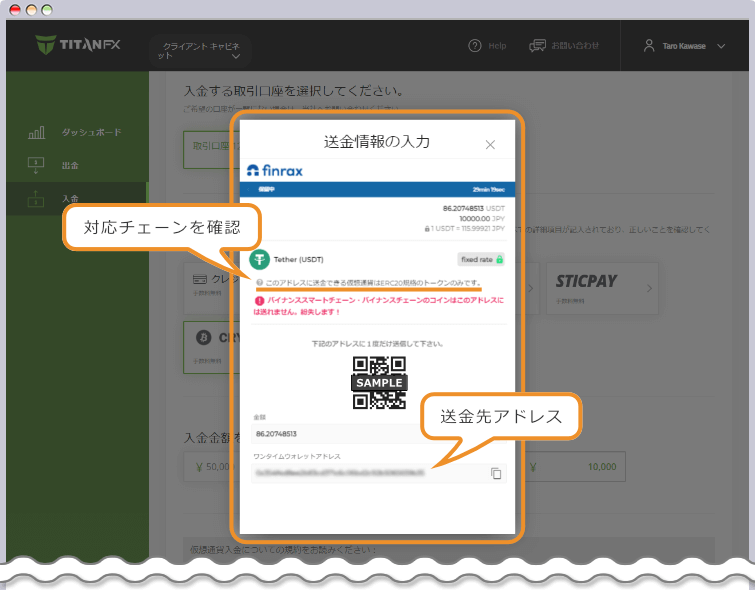Click the Help question mark icon
The image size is (755, 590).
475,46
